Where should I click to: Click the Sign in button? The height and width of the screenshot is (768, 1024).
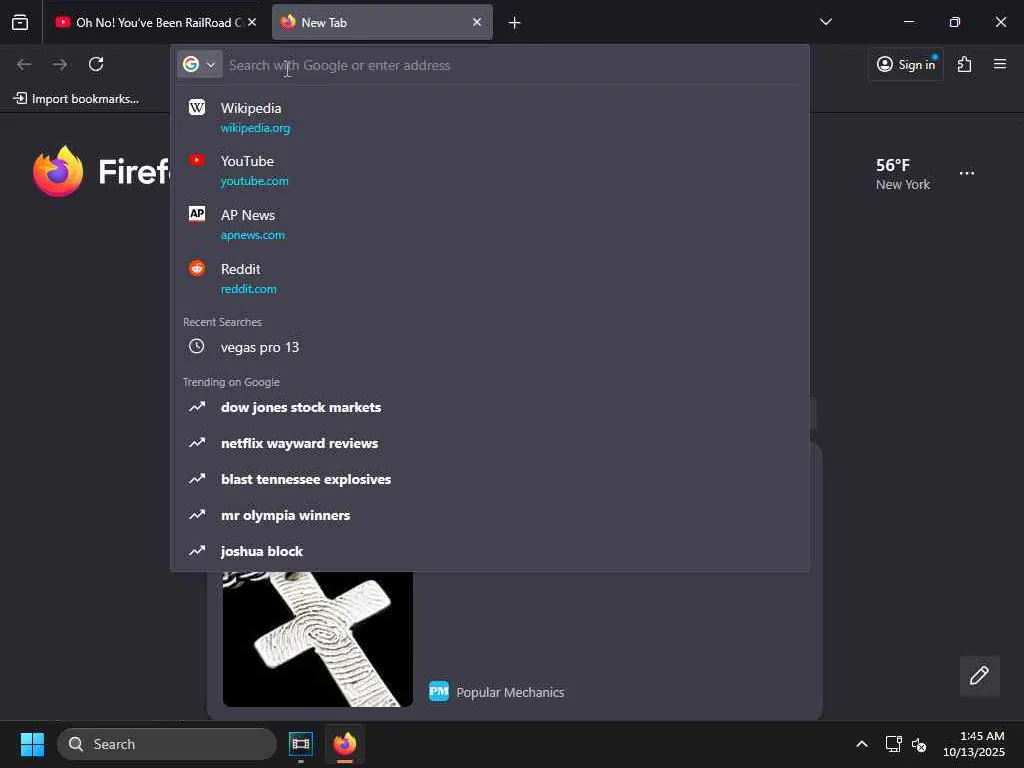(906, 64)
